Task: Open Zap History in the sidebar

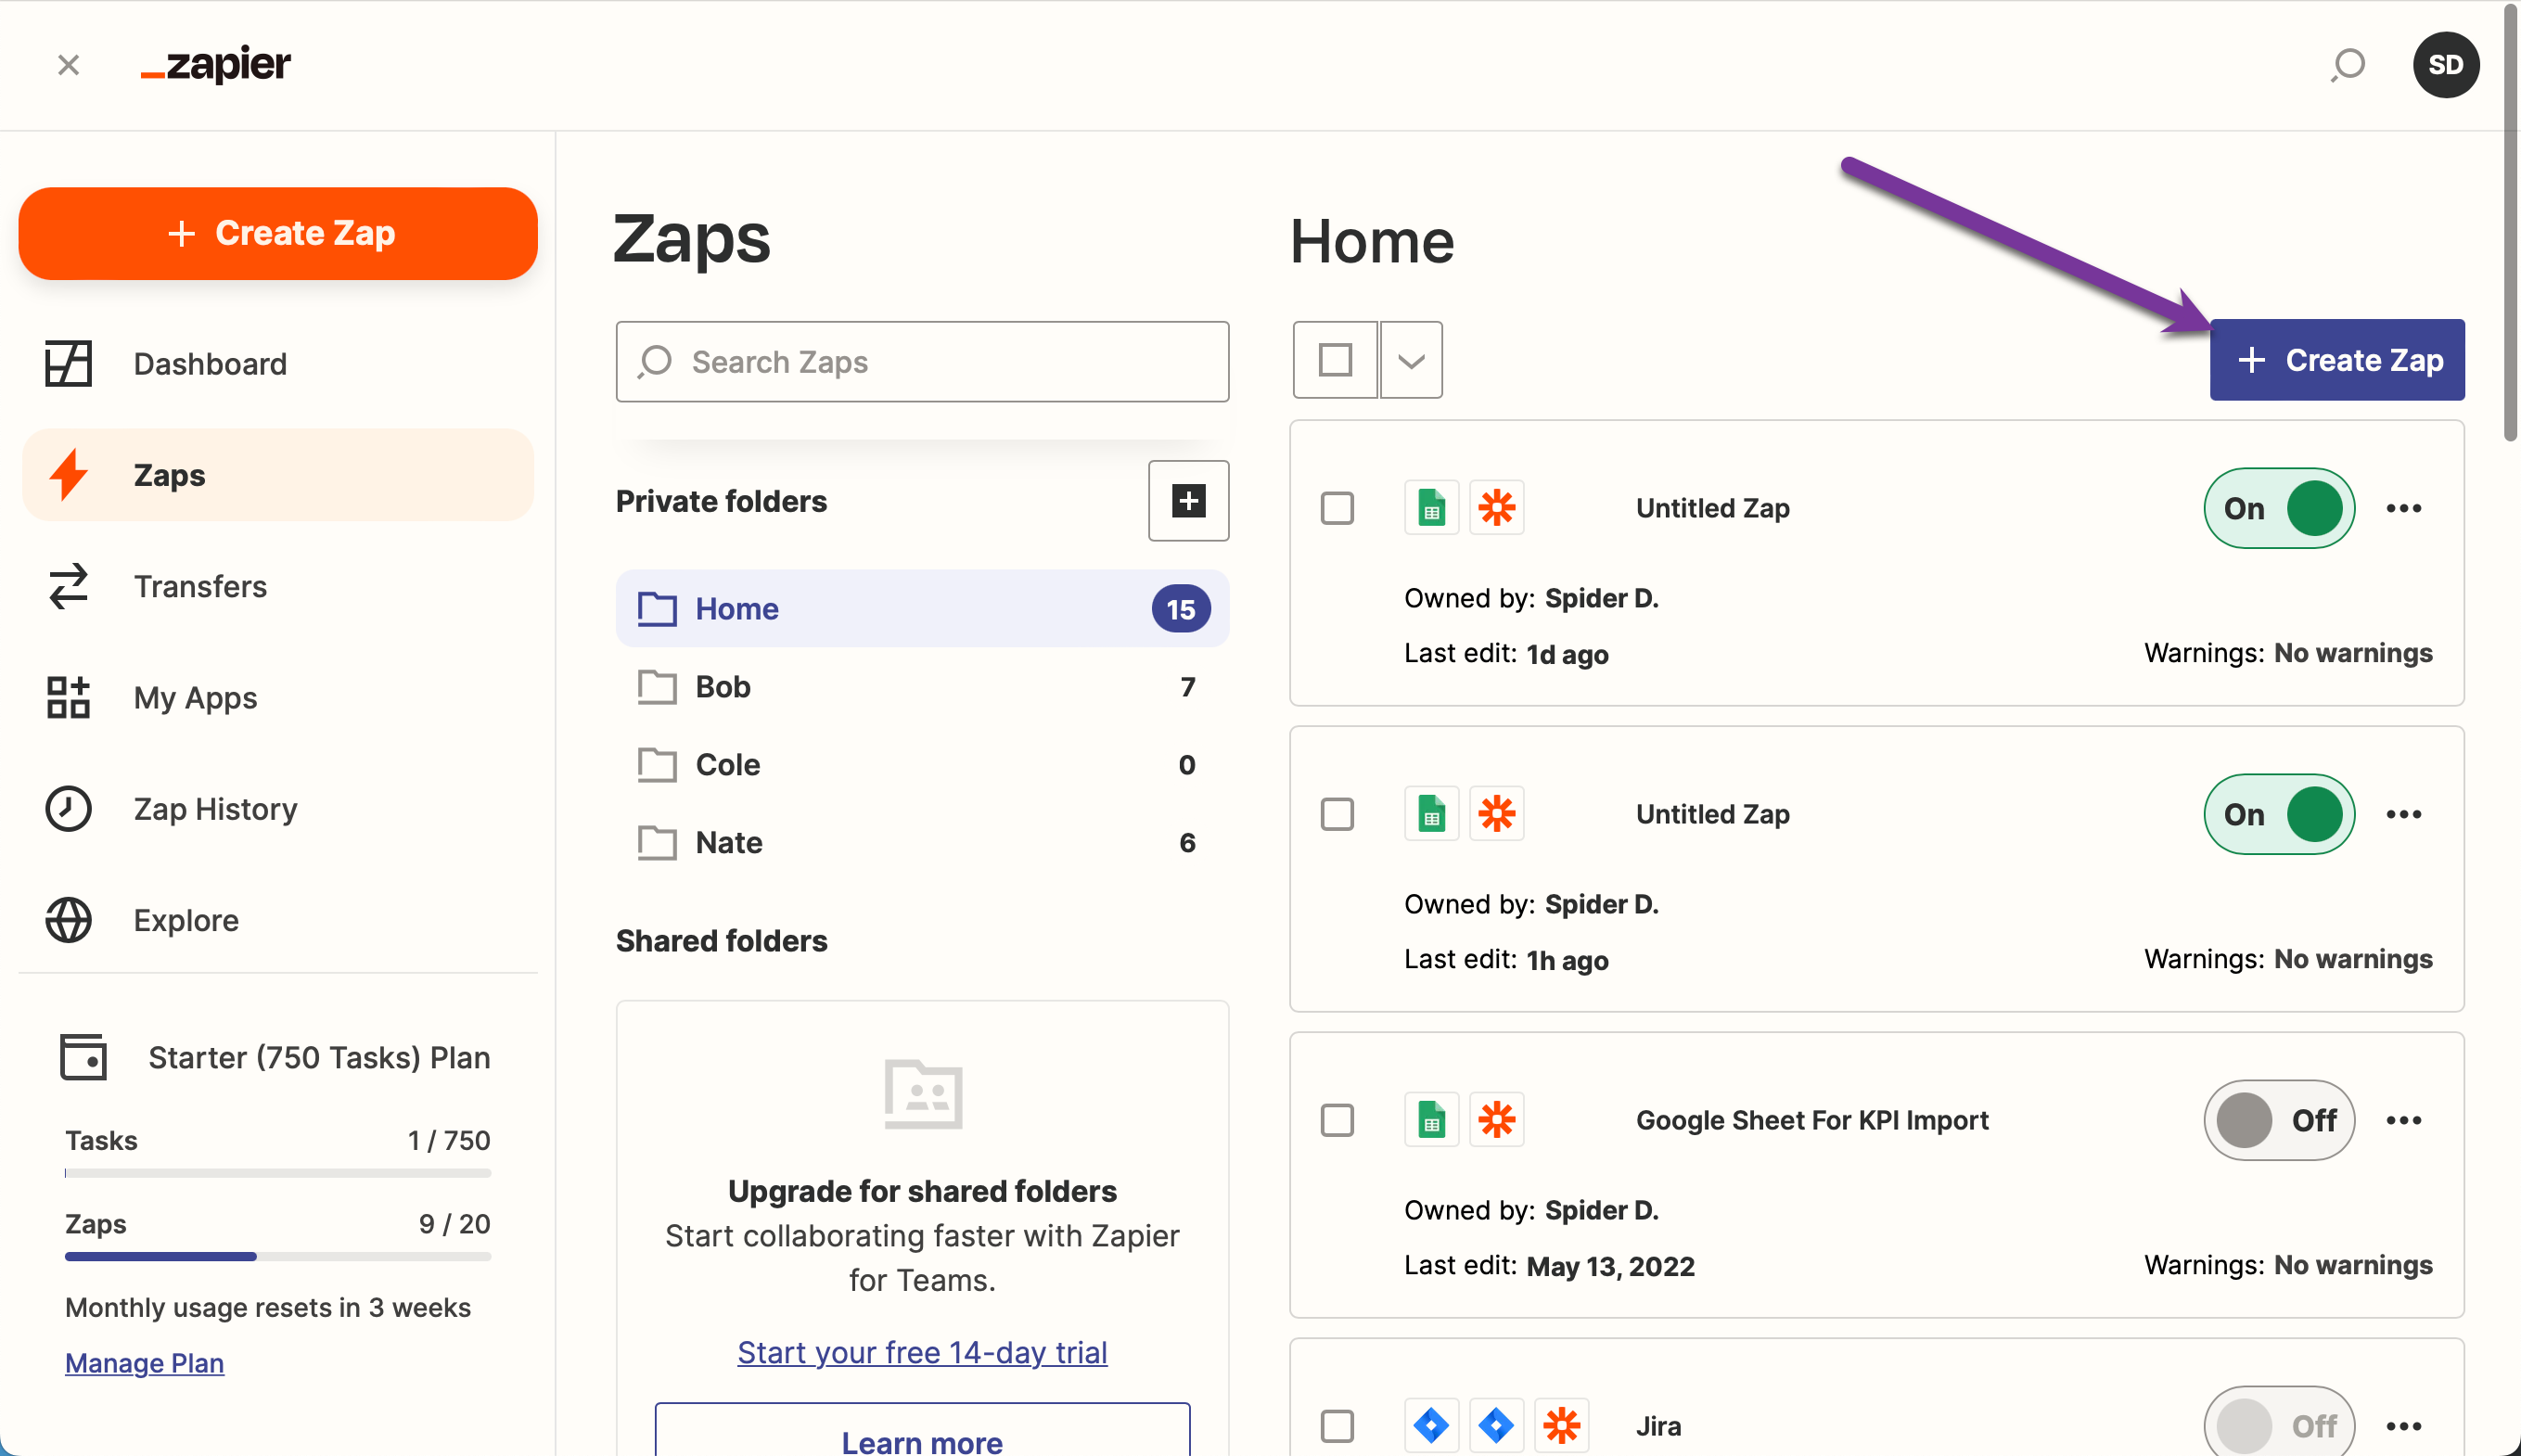Action: pyautogui.click(x=278, y=808)
